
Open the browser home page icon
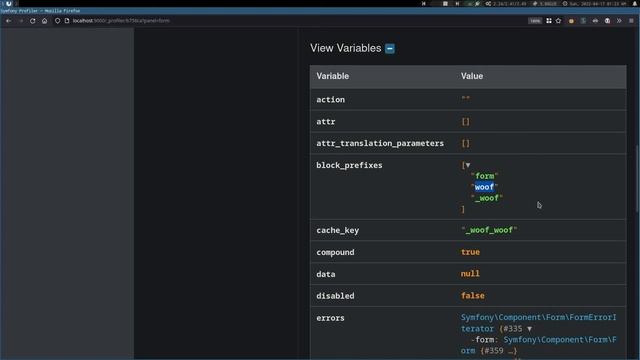pos(44,21)
